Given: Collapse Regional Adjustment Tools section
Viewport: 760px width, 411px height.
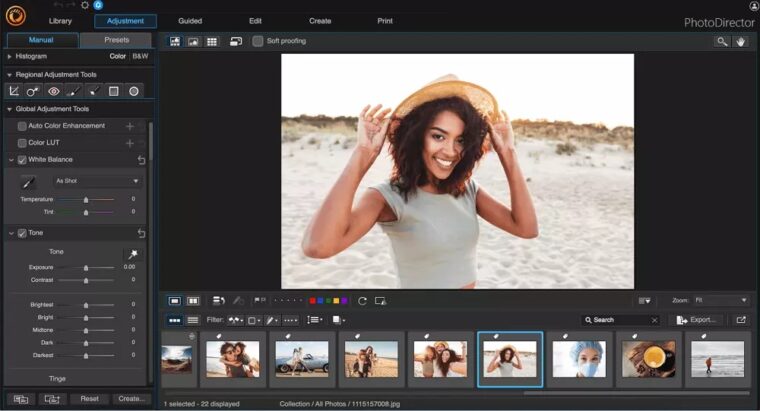Looking at the screenshot, I should (9, 75).
